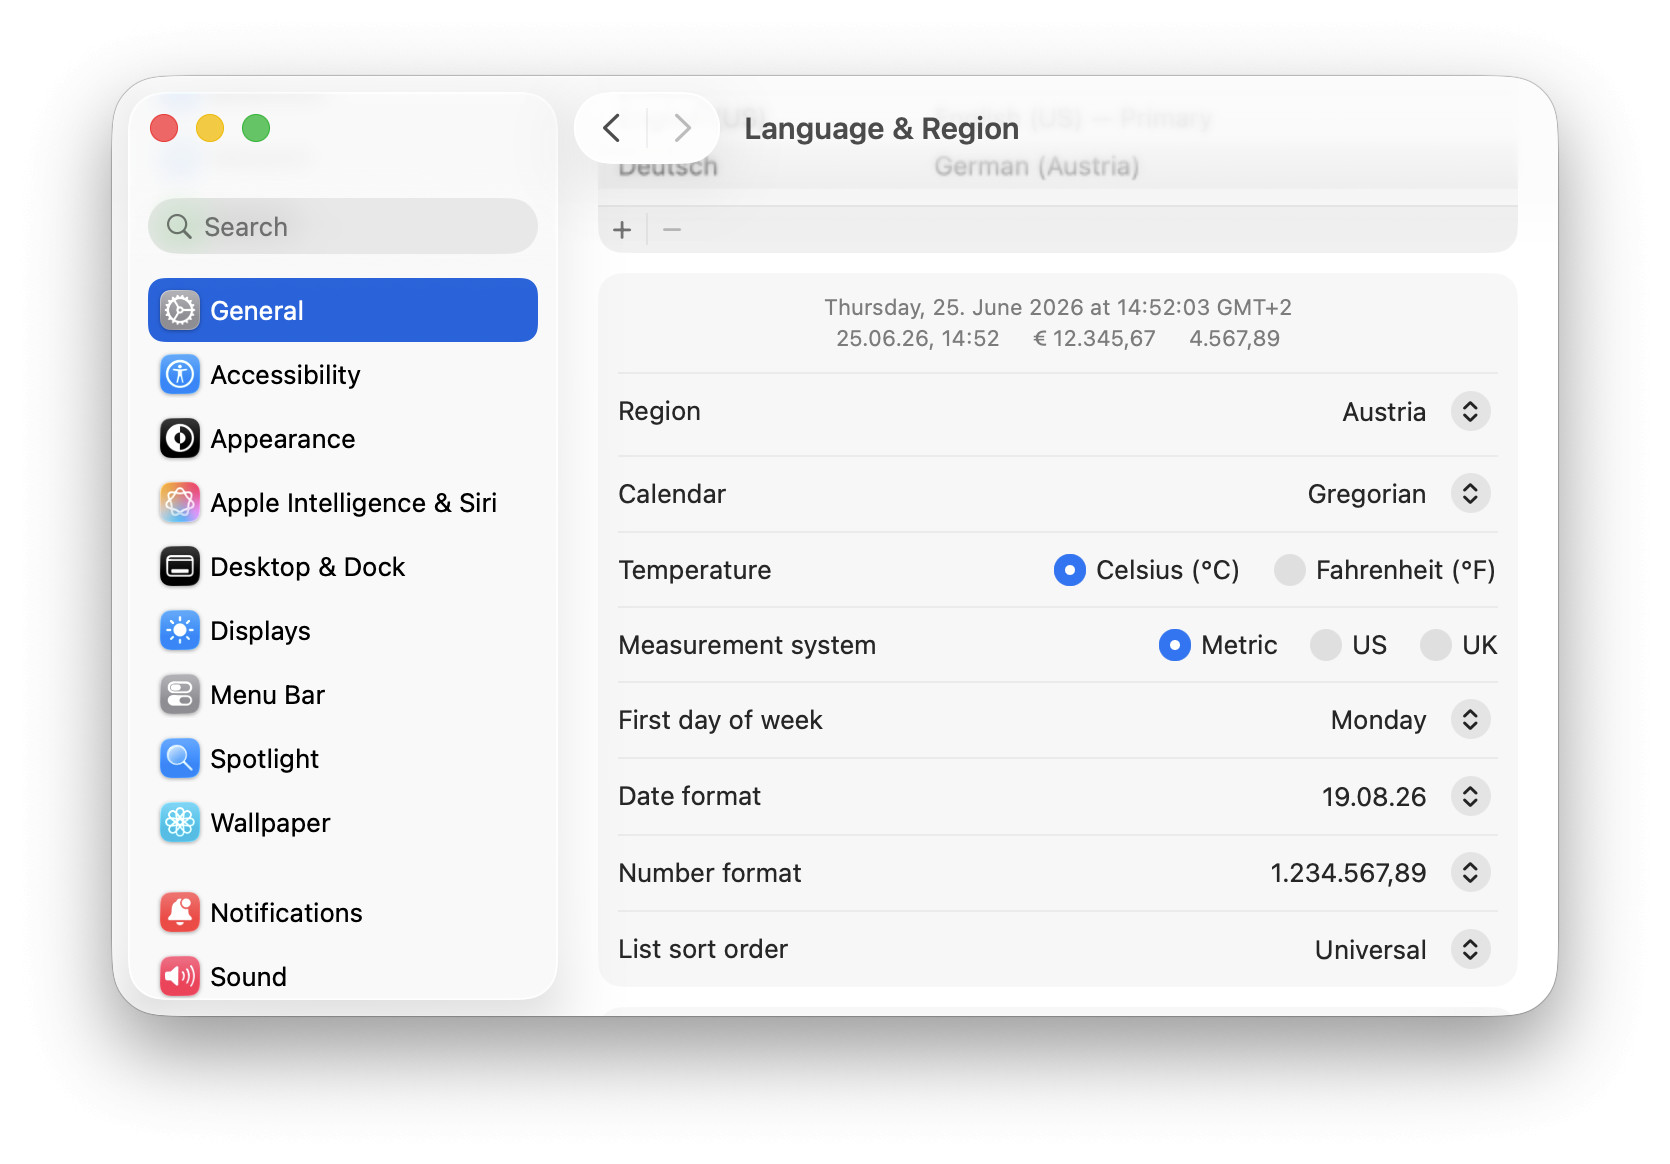Open Appearance settings
The image size is (1670, 1164).
[343, 439]
